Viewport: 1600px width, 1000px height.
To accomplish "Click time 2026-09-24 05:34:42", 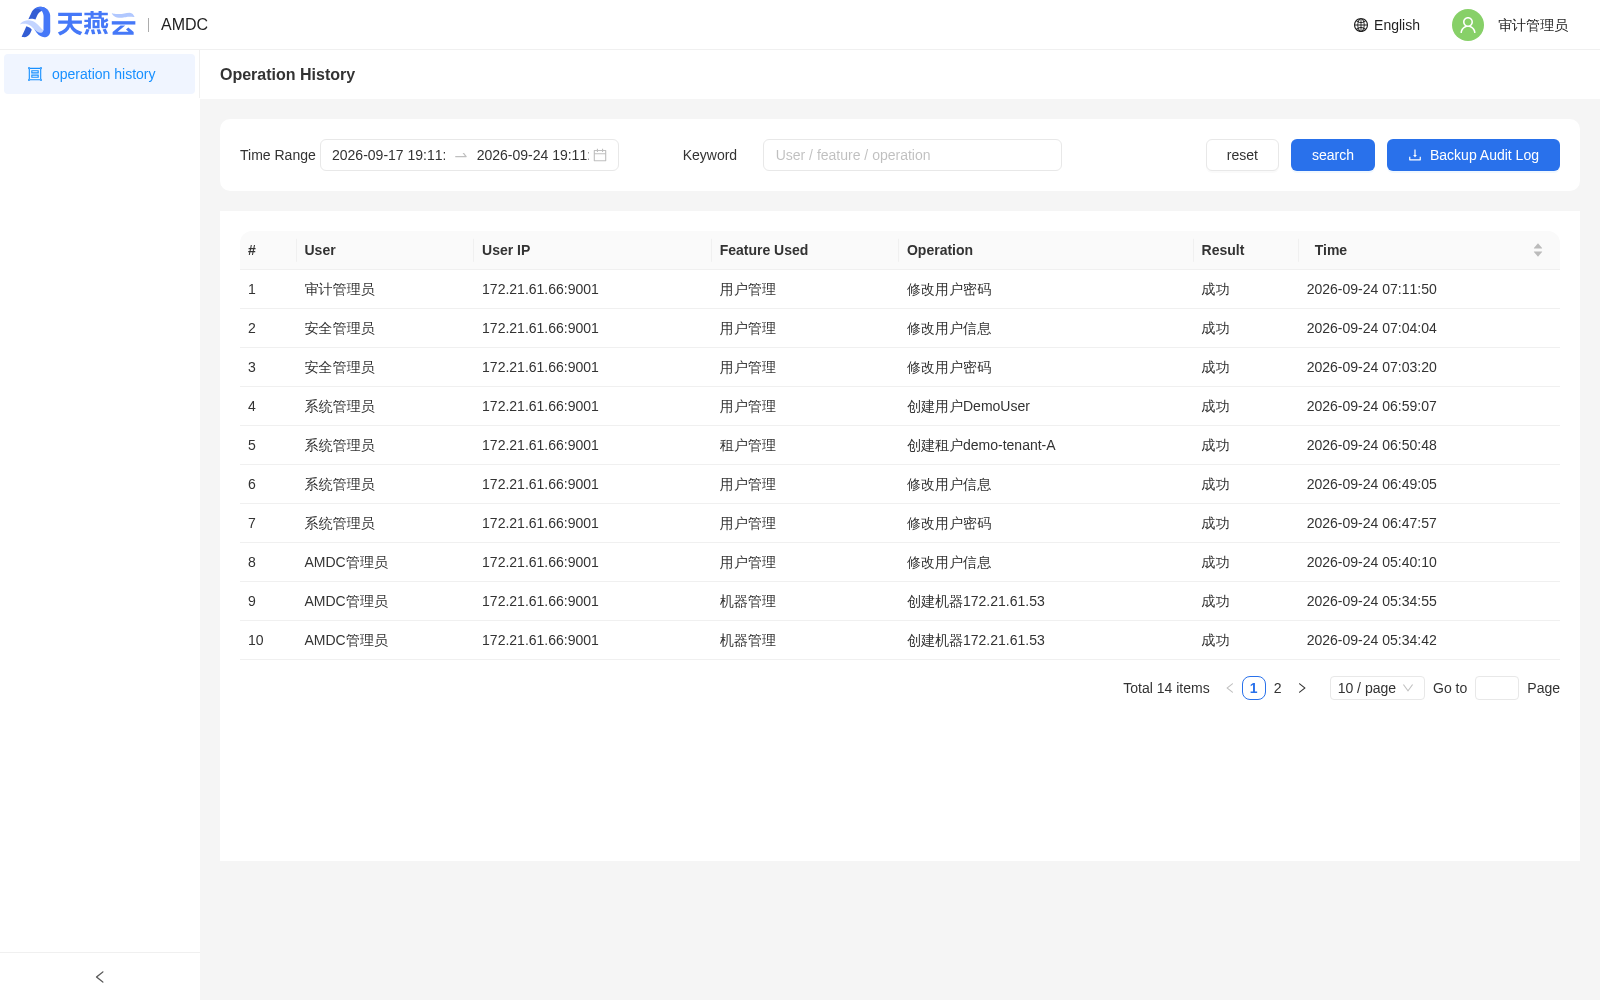I will (x=1372, y=640).
